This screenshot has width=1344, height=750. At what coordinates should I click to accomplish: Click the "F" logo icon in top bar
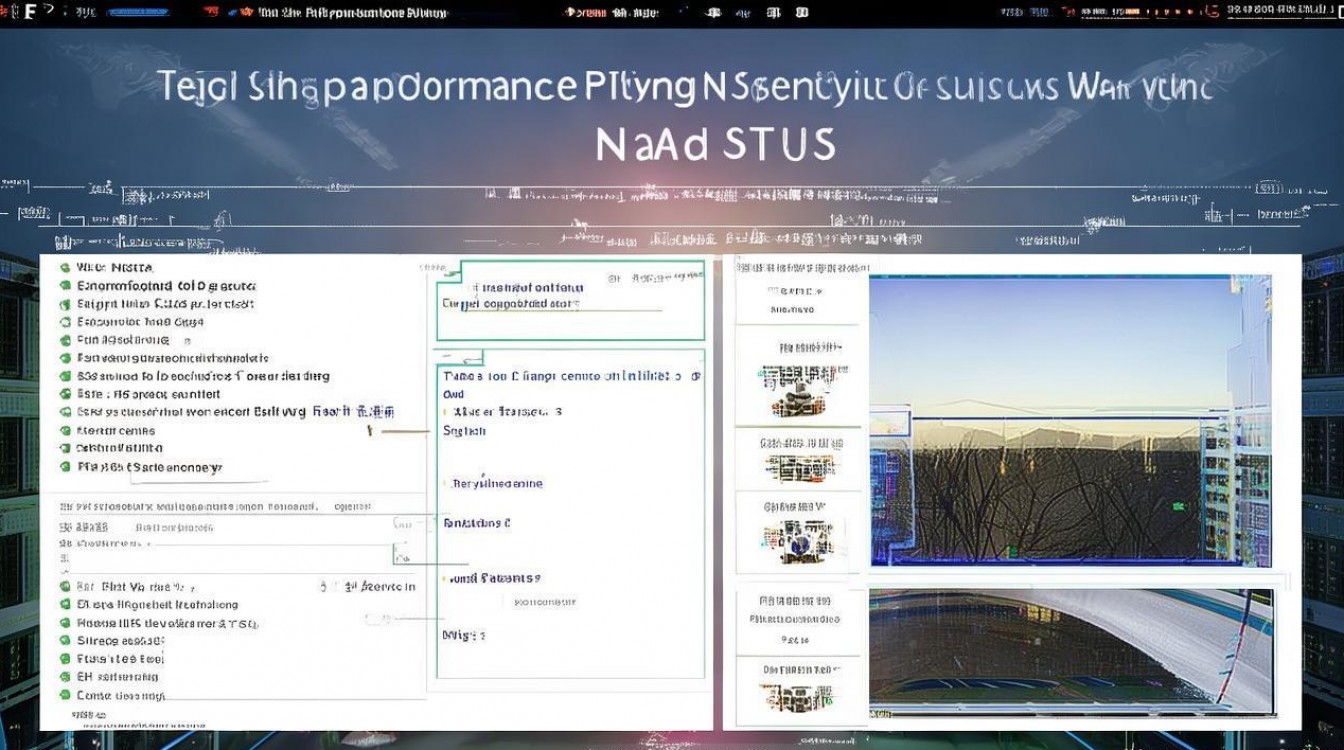point(30,12)
